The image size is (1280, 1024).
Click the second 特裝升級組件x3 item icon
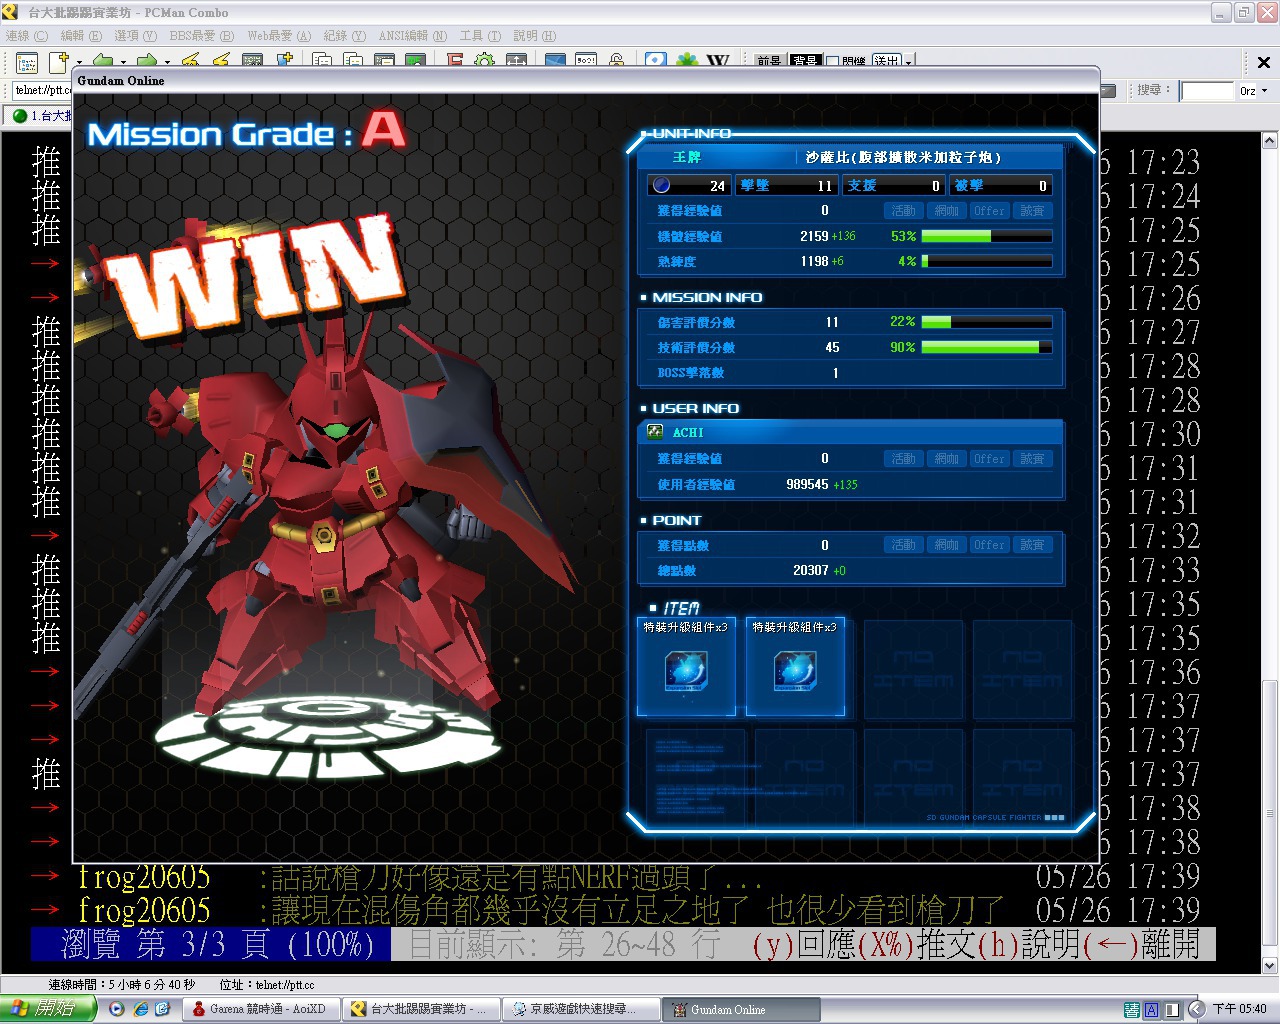(x=795, y=671)
